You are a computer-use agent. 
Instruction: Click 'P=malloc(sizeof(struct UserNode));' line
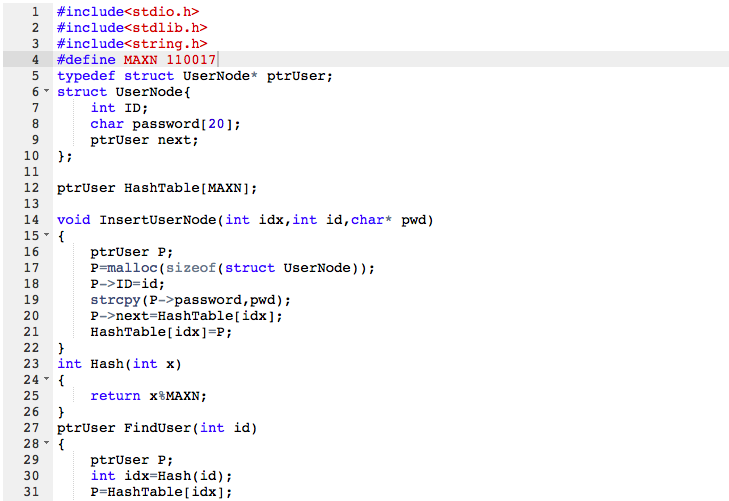pyautogui.click(x=232, y=268)
